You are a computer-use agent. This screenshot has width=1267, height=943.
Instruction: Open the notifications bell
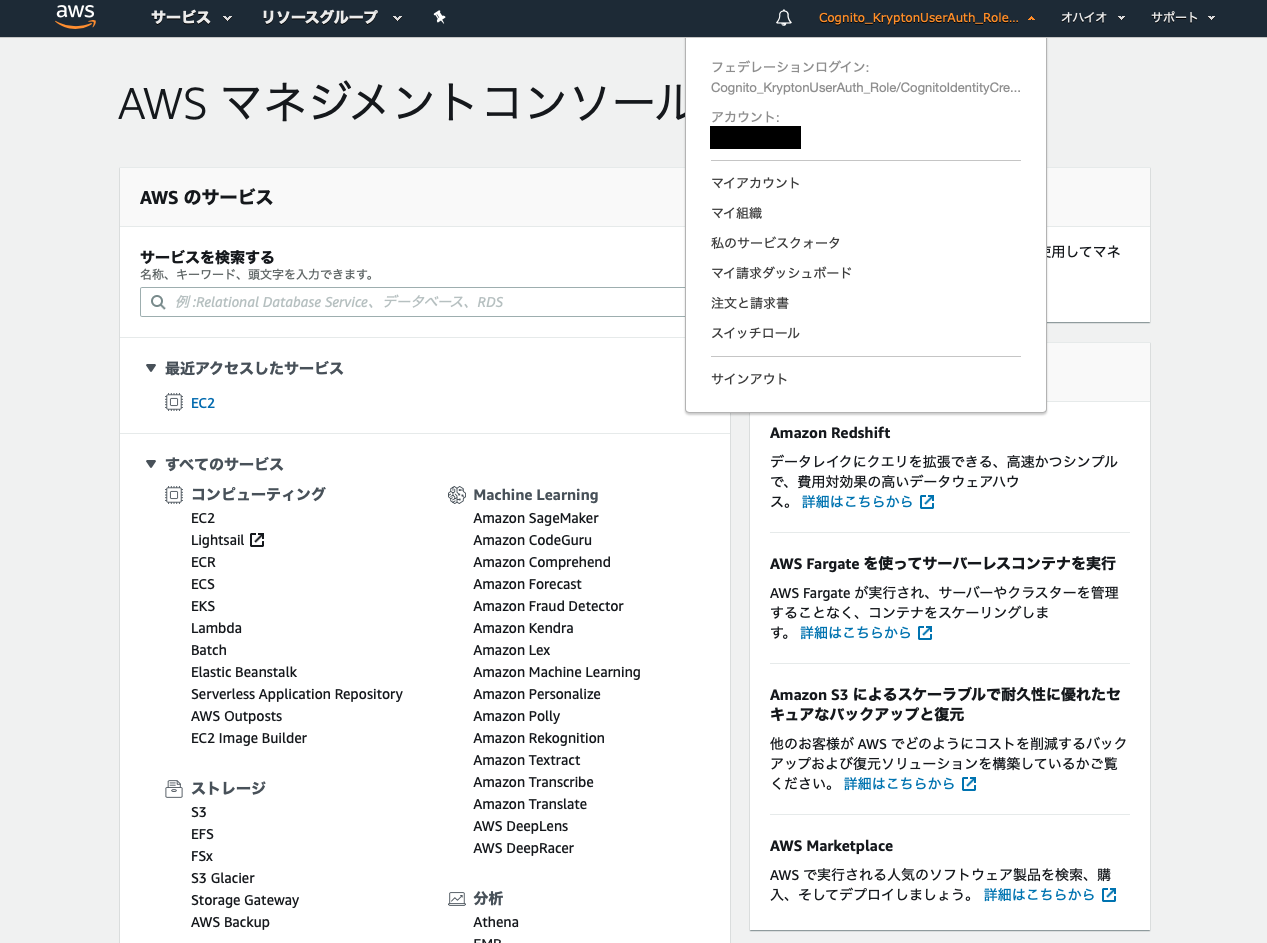point(783,17)
